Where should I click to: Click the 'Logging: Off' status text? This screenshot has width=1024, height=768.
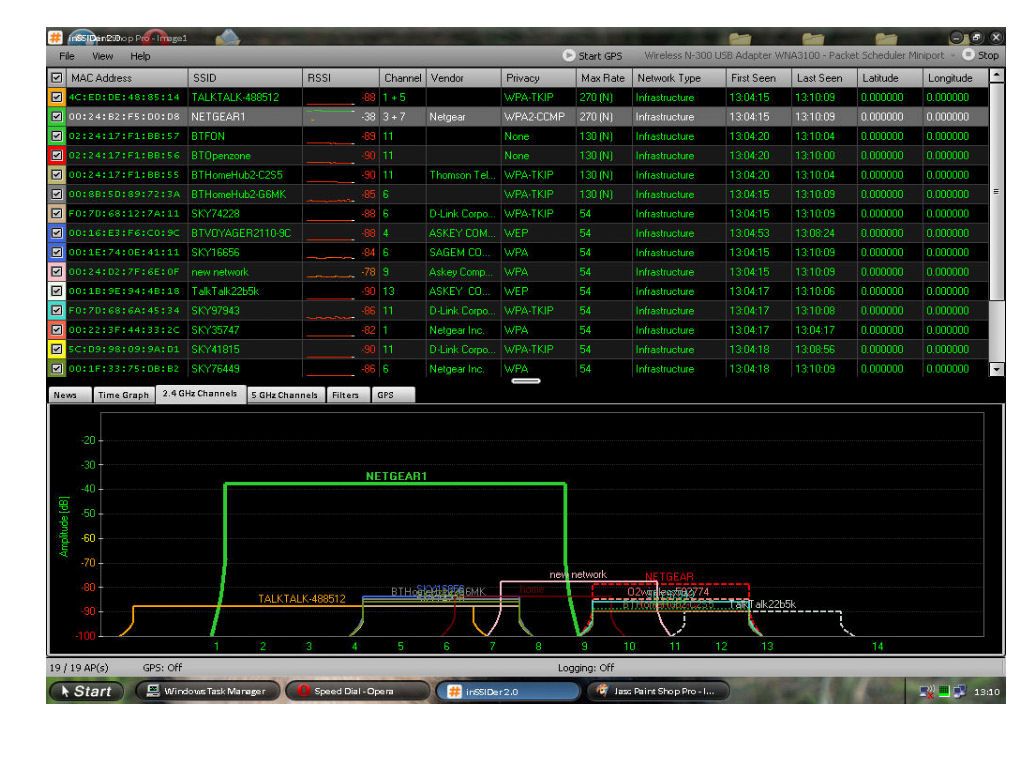coord(586,667)
